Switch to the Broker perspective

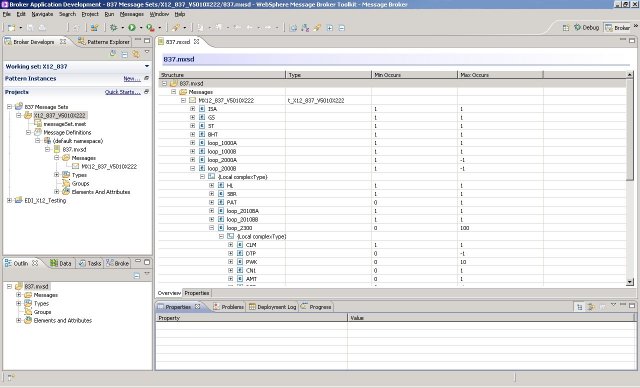pos(618,28)
